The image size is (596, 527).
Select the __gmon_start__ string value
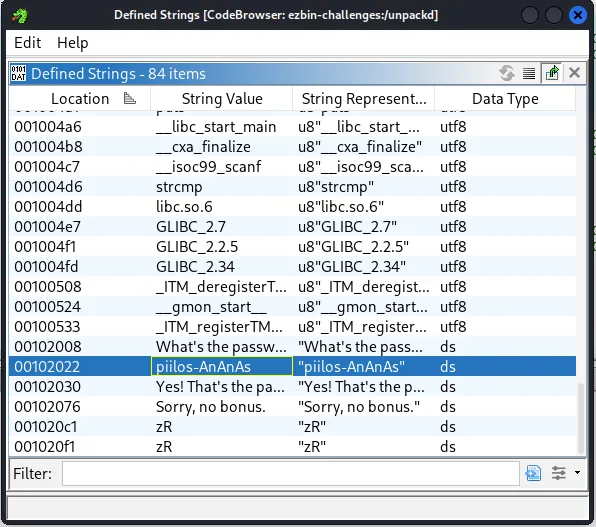211,307
